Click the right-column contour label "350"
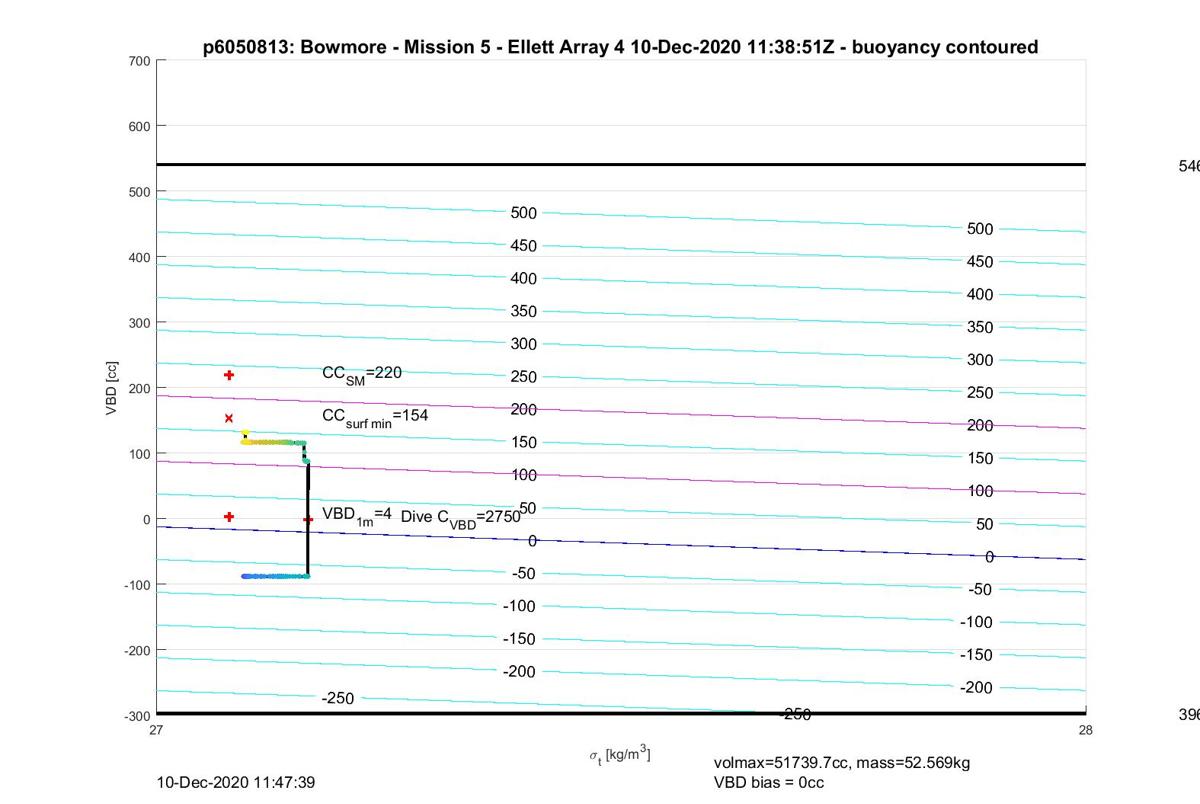The image size is (1200, 804). tap(980, 327)
